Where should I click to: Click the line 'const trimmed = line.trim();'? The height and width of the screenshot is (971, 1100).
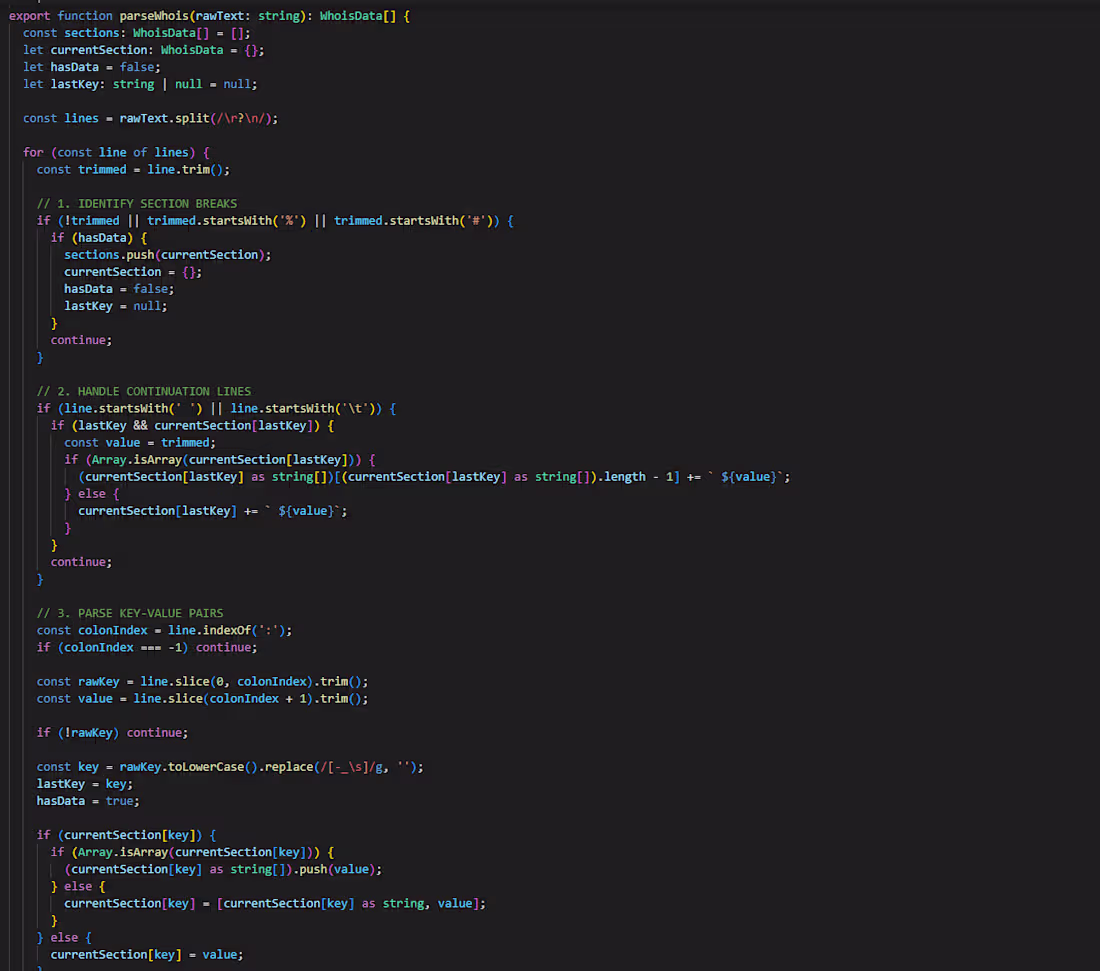pyautogui.click(x=133, y=169)
